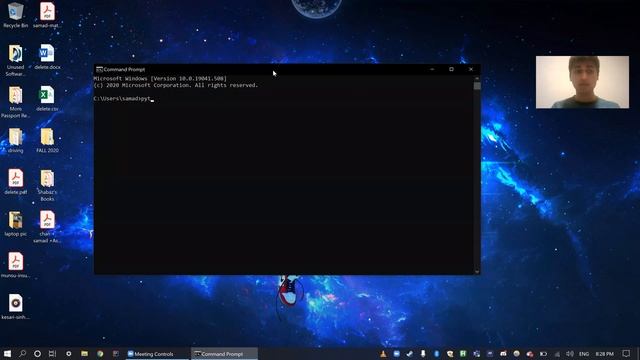The image size is (640, 360).
Task: Select the driving folder on desktop
Action: tap(16, 140)
